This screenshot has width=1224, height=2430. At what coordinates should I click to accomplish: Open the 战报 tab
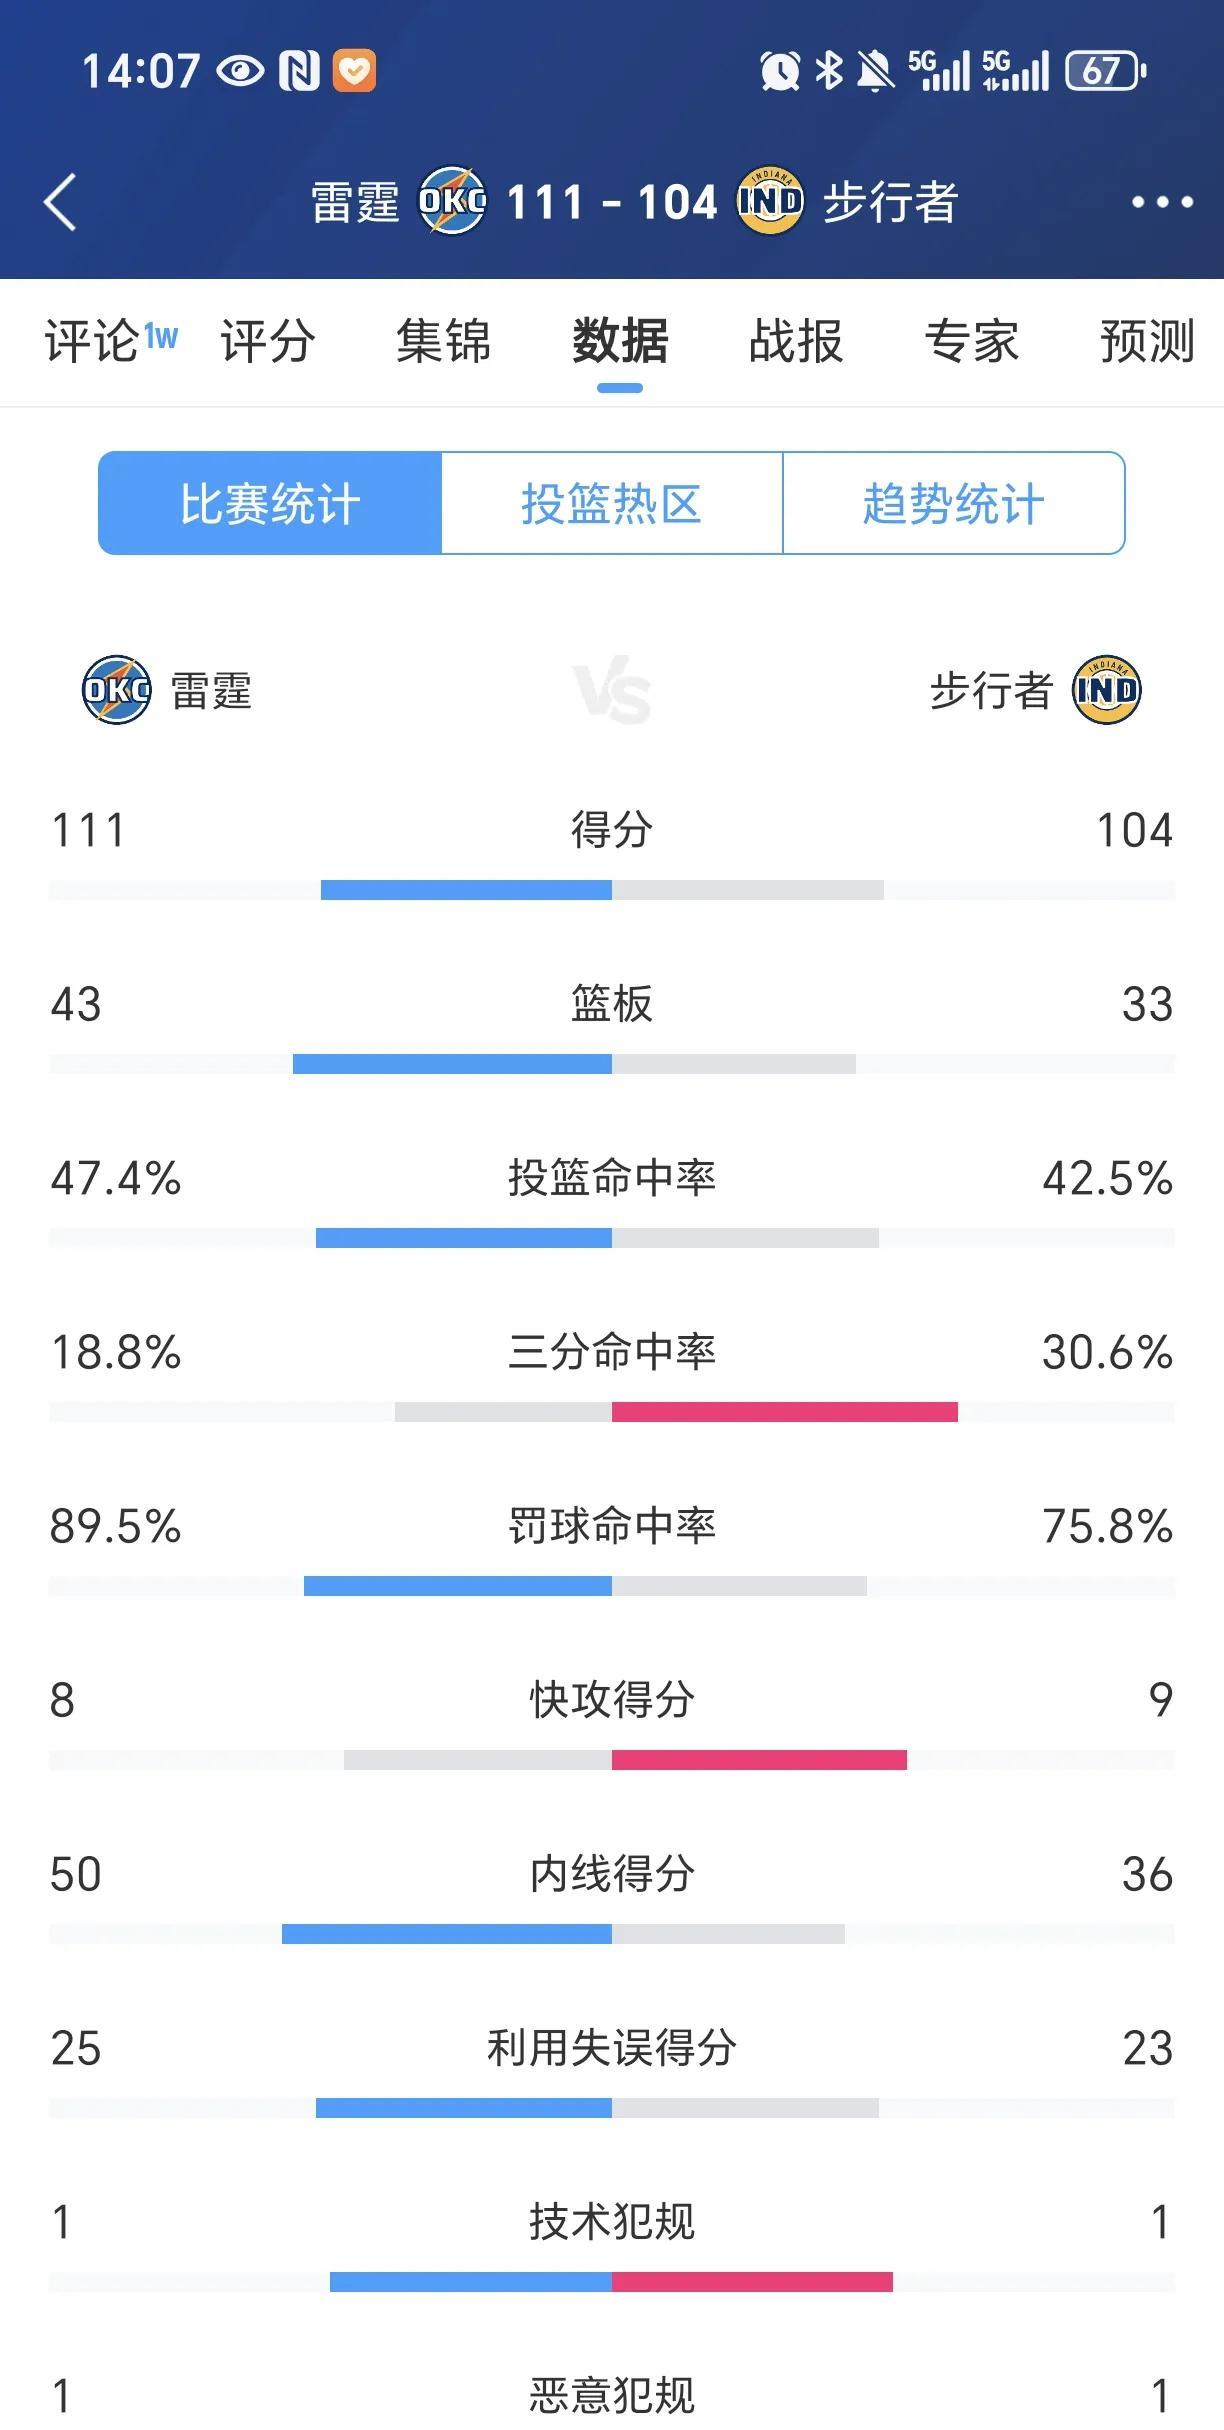(796, 341)
